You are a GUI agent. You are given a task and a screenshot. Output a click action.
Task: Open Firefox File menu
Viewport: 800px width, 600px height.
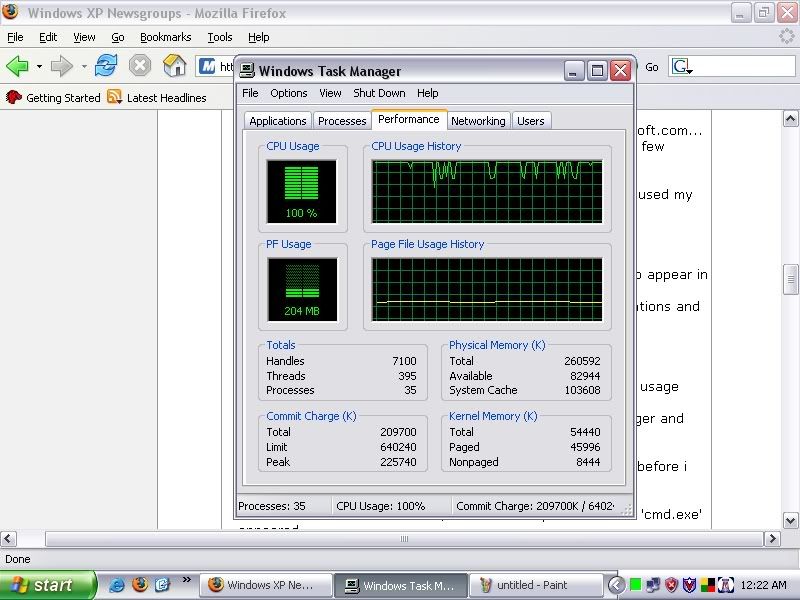coord(15,37)
